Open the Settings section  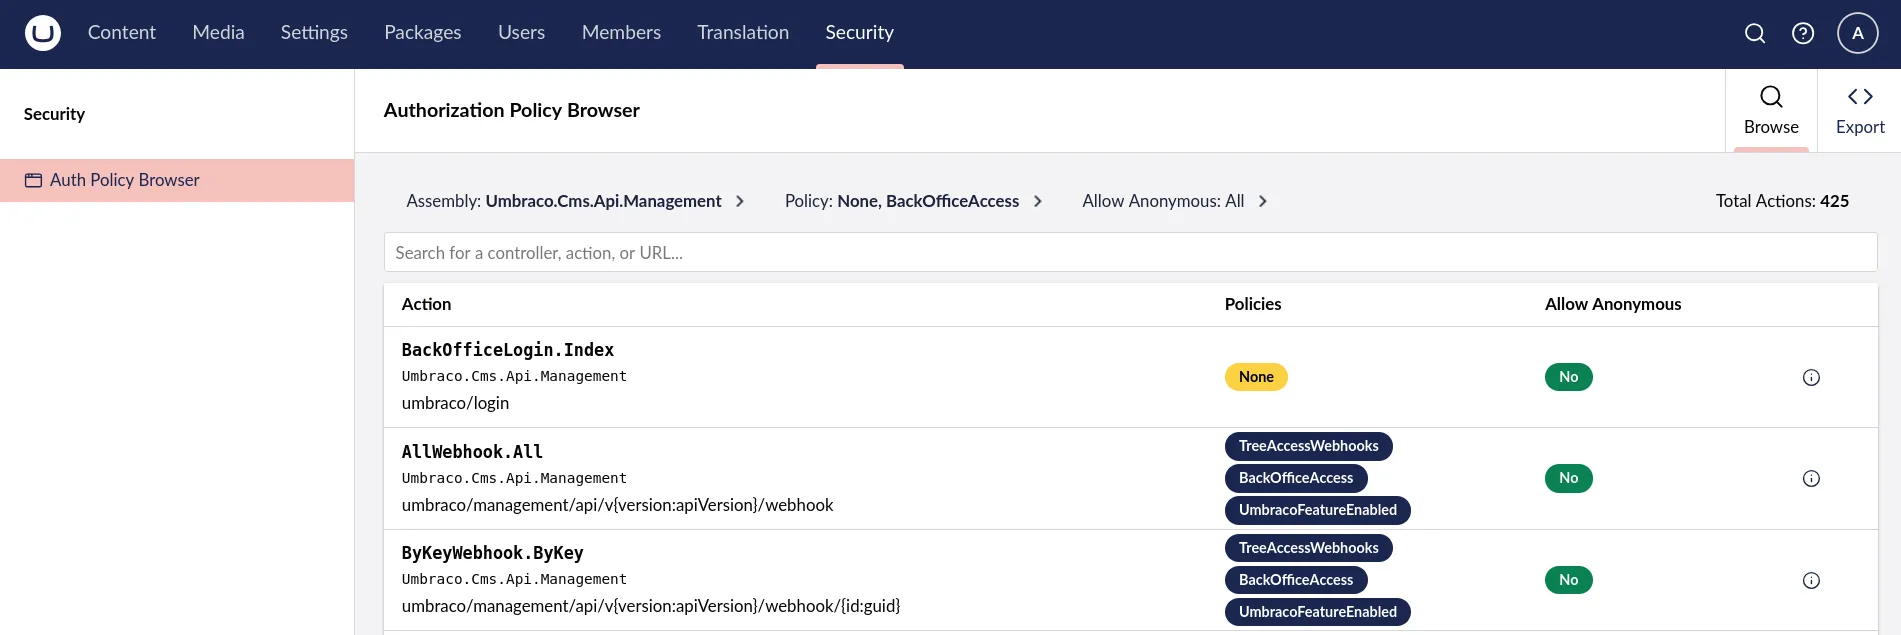[x=314, y=33]
